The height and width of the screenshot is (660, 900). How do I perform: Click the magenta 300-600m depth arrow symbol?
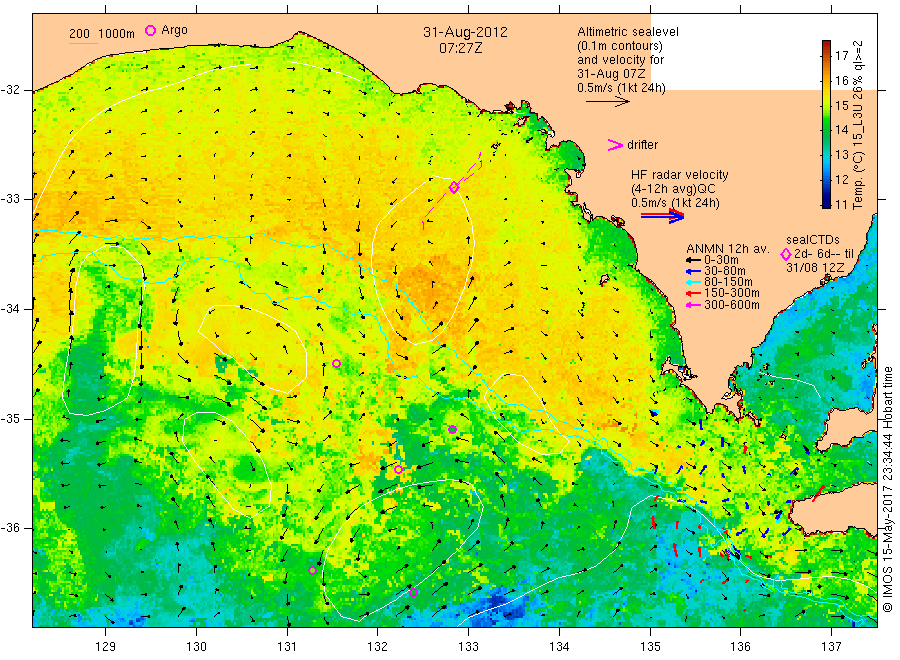pos(693,305)
